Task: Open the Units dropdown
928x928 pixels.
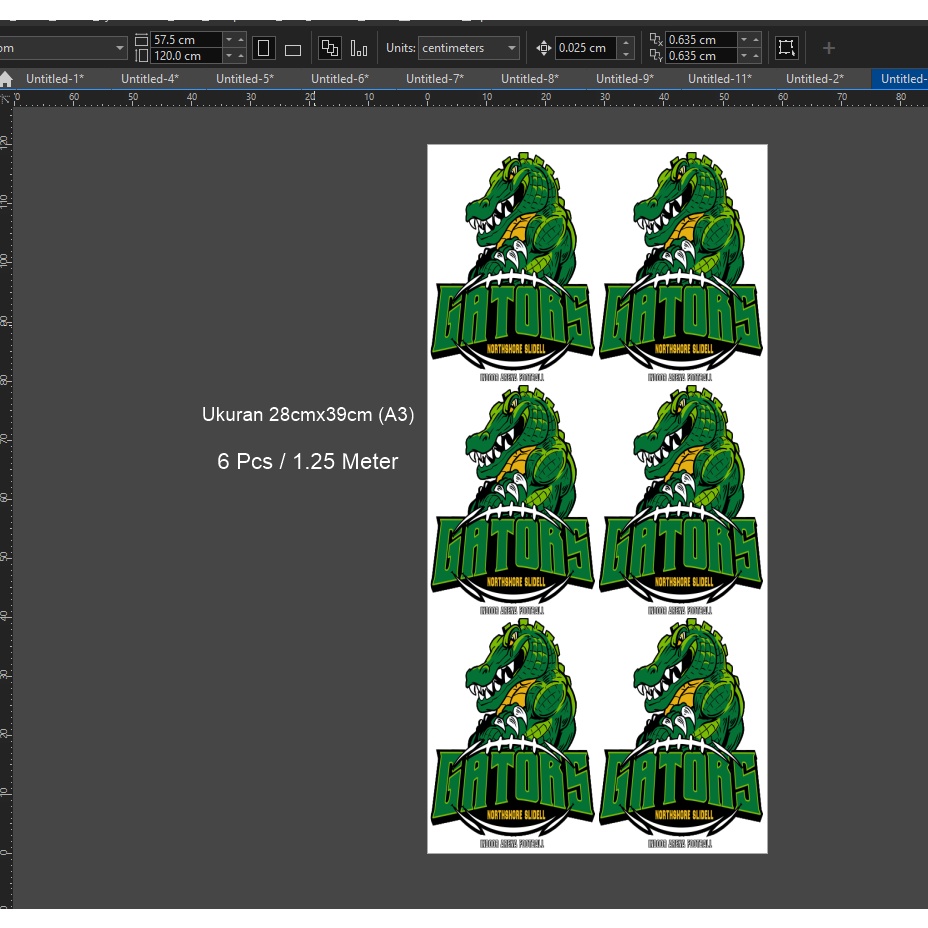Action: tap(510, 47)
